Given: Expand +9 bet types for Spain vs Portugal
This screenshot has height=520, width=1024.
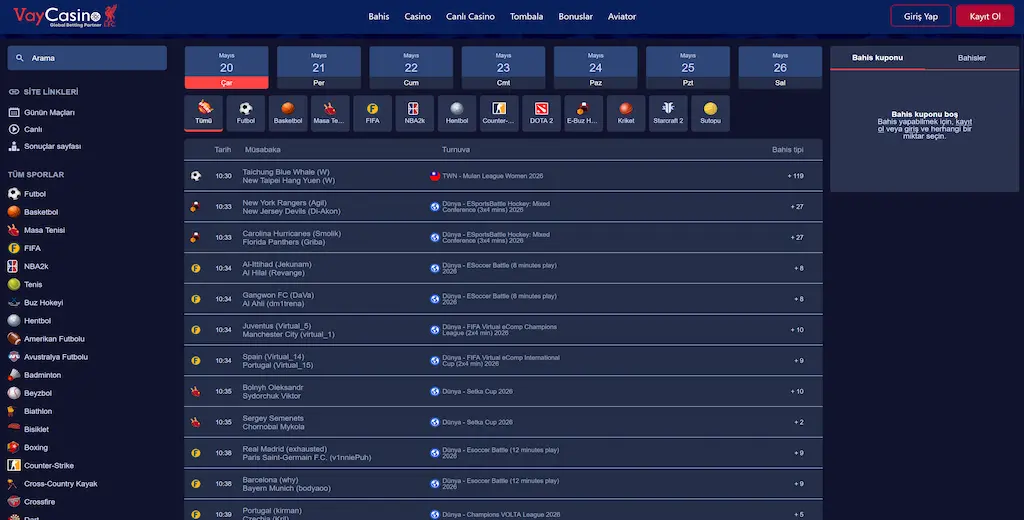Looking at the screenshot, I should tap(799, 361).
